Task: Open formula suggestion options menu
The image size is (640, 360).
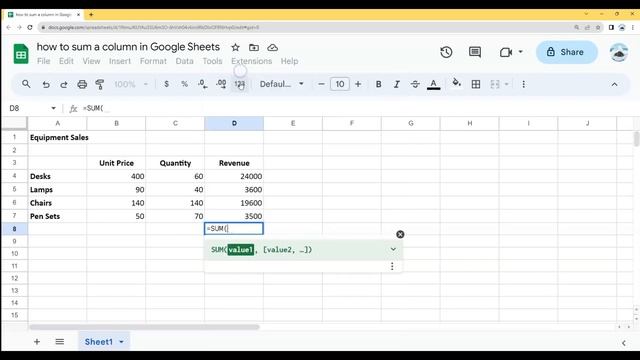Action: [392, 266]
